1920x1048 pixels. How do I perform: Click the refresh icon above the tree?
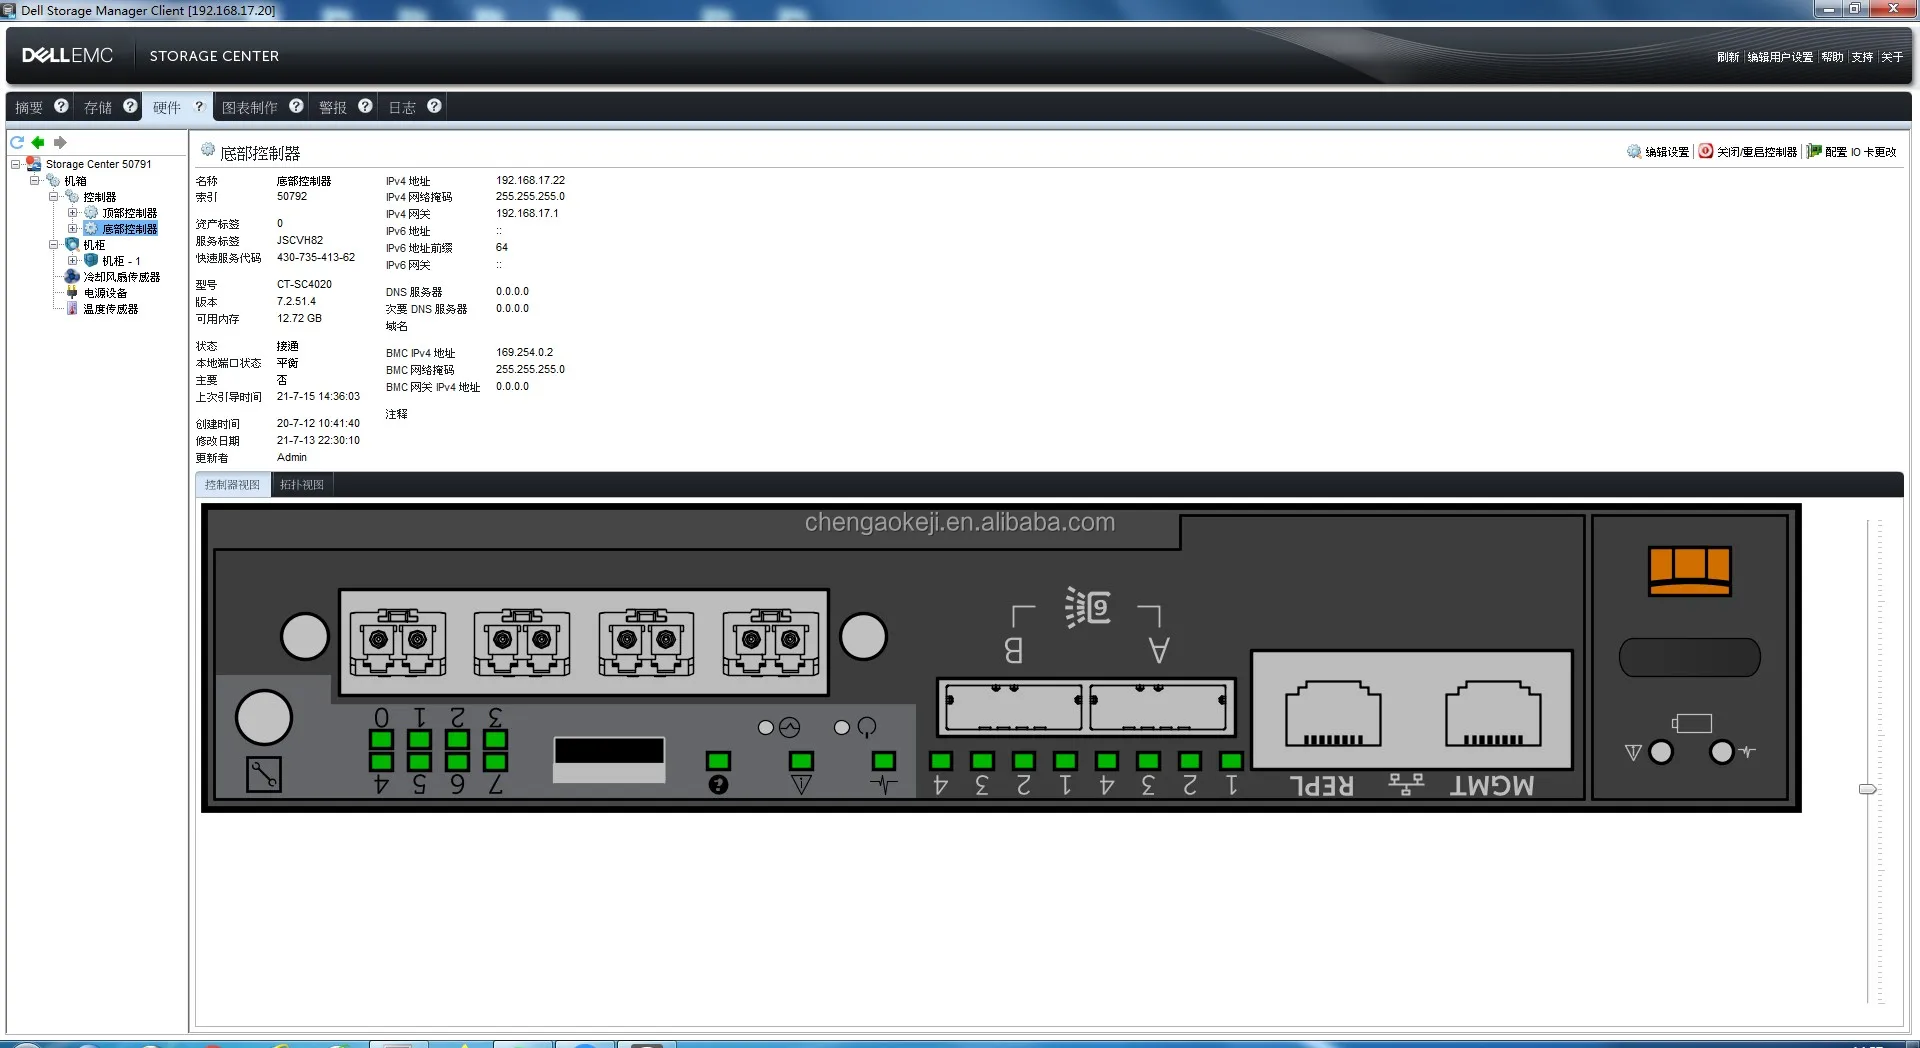17,142
